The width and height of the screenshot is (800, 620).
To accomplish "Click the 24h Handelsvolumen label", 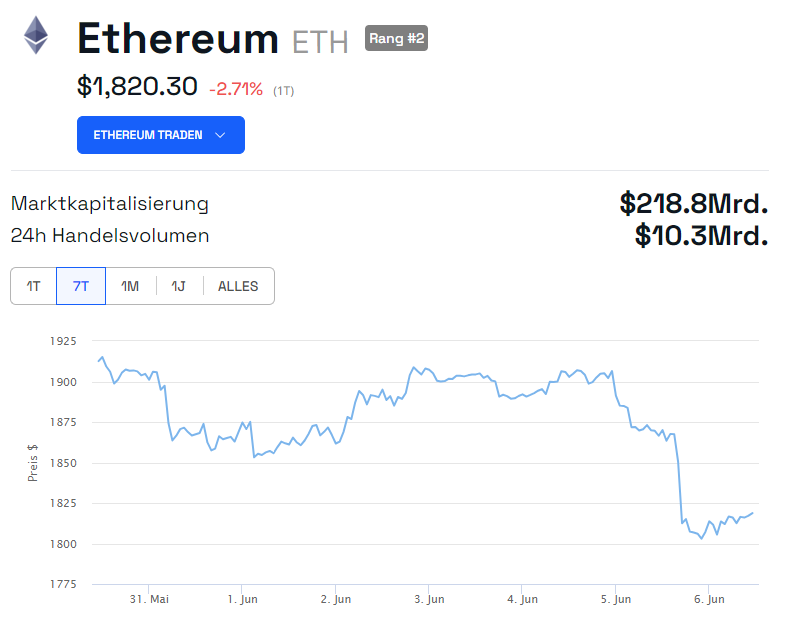I will 110,236.
